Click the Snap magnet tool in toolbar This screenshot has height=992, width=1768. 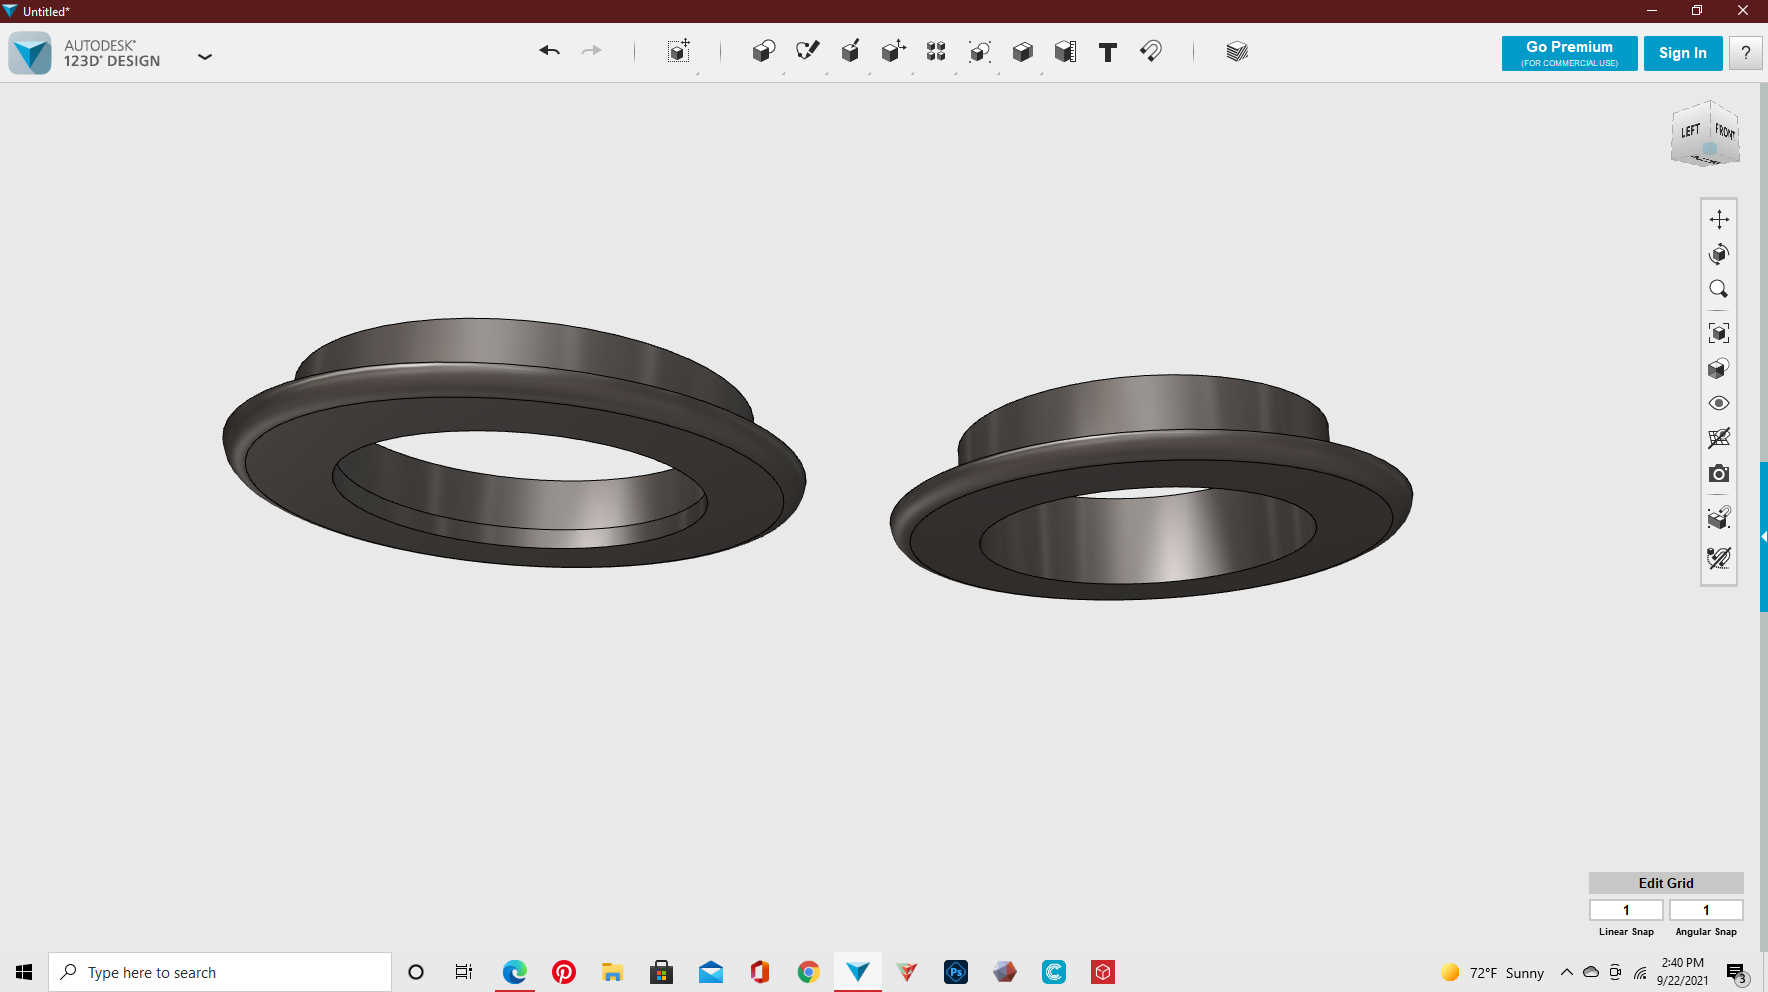pos(1151,52)
